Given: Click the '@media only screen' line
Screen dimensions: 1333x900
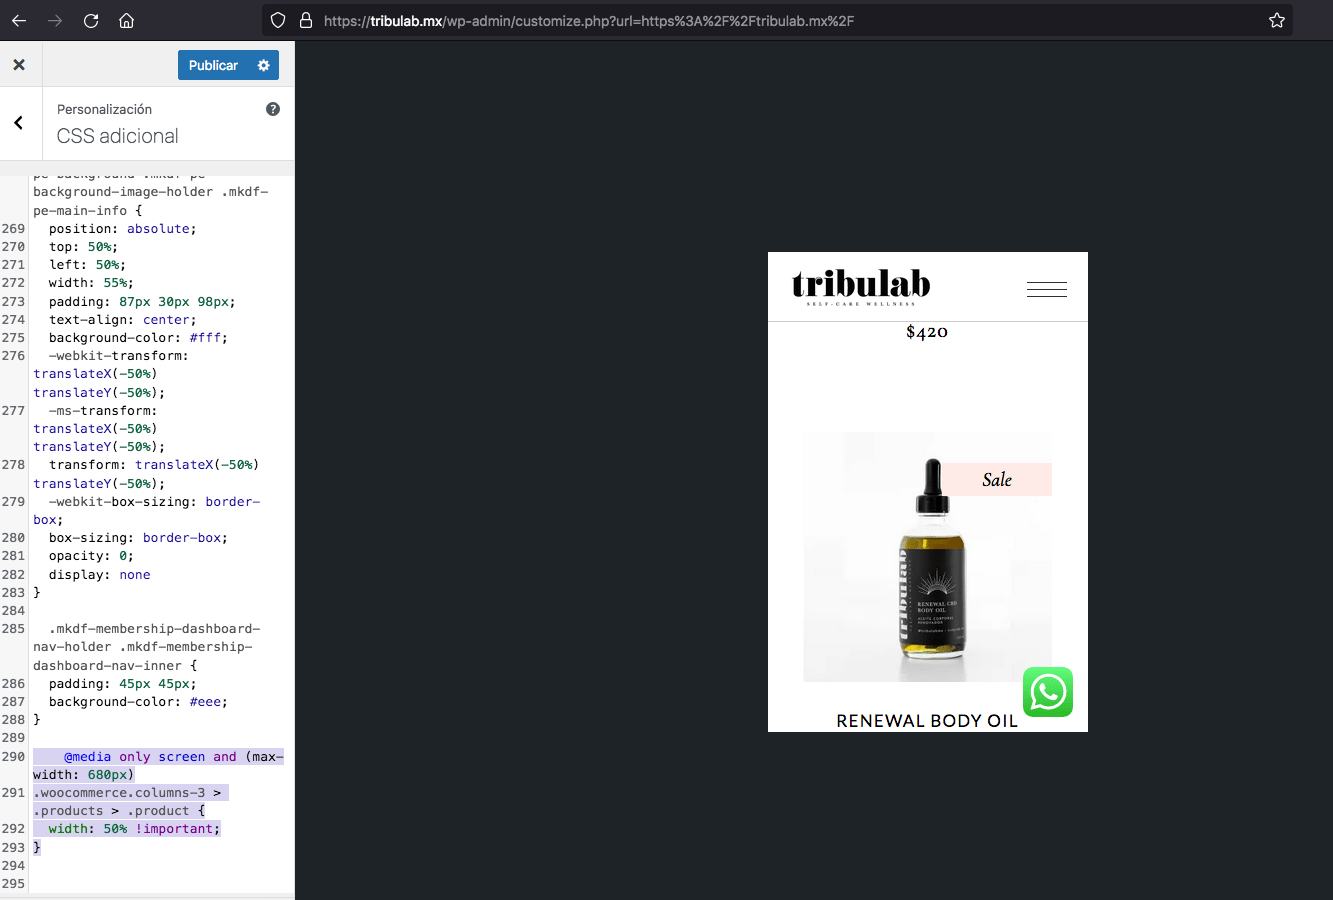Looking at the screenshot, I should tap(158, 766).
